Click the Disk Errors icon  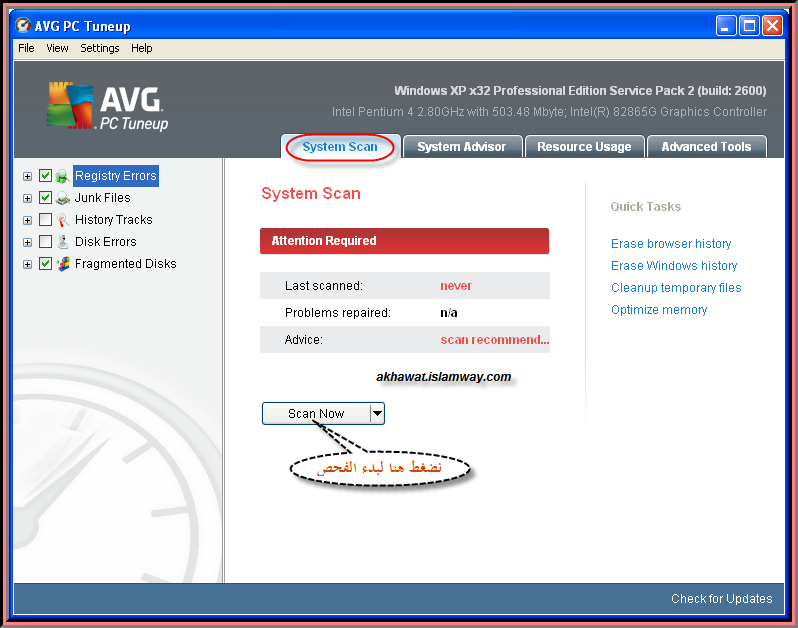[x=62, y=242]
